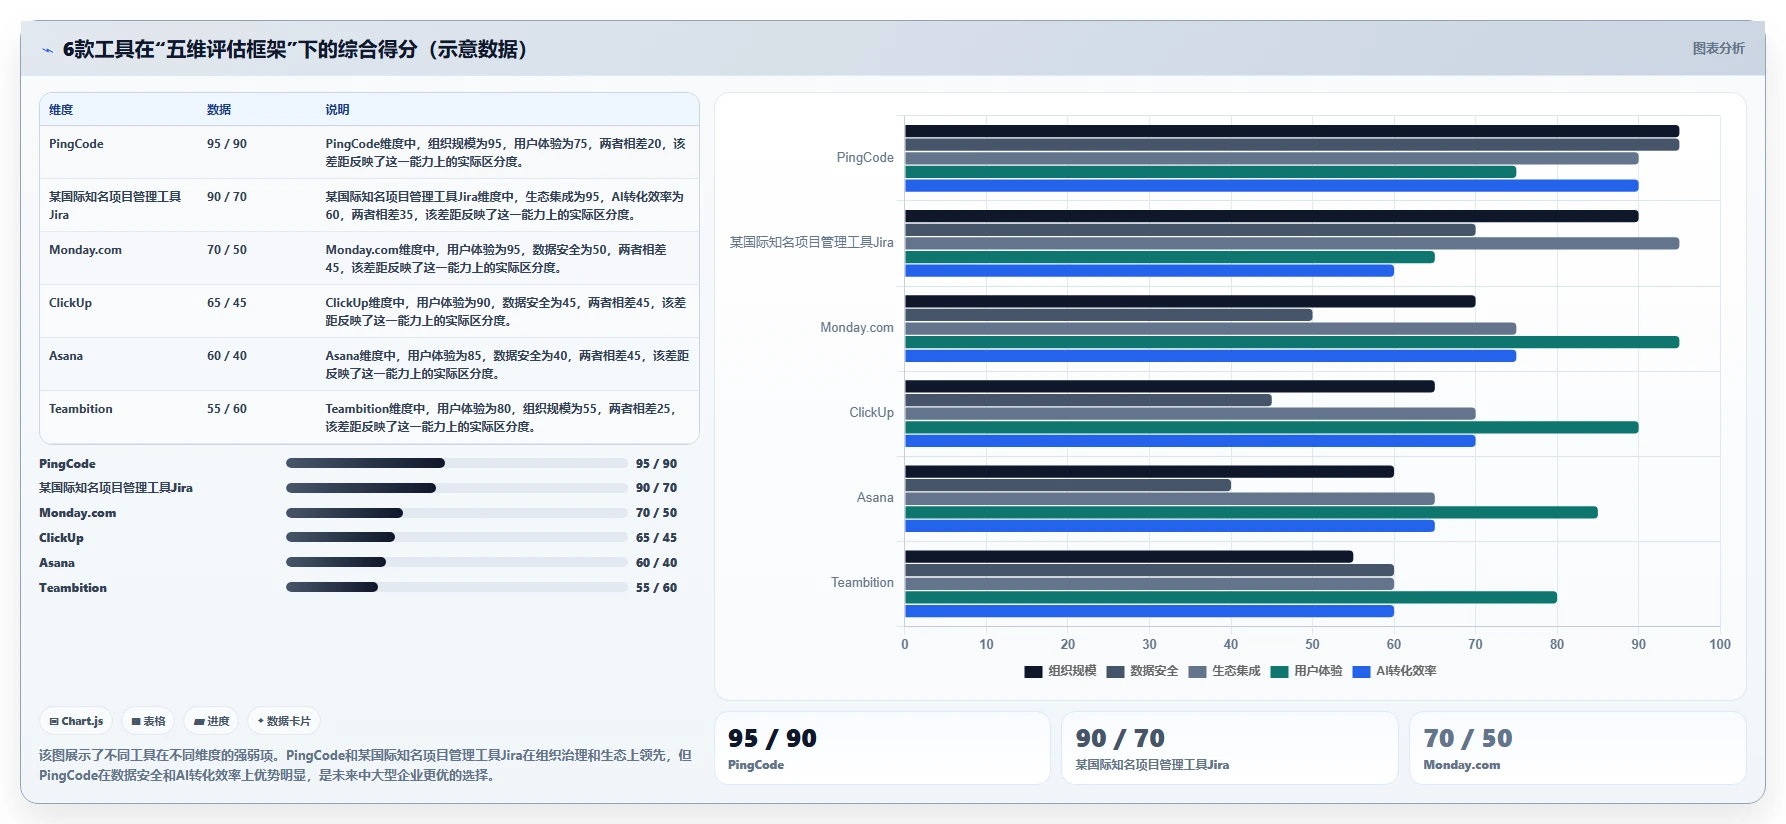The image size is (1786, 824).
Task: Toggle AI转化效率 legend swatch in the chart
Action: coord(1361,671)
